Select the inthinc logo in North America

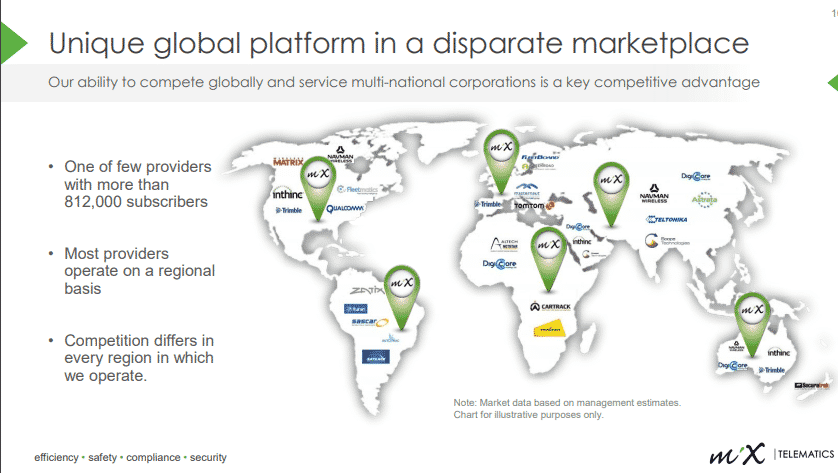tap(288, 194)
